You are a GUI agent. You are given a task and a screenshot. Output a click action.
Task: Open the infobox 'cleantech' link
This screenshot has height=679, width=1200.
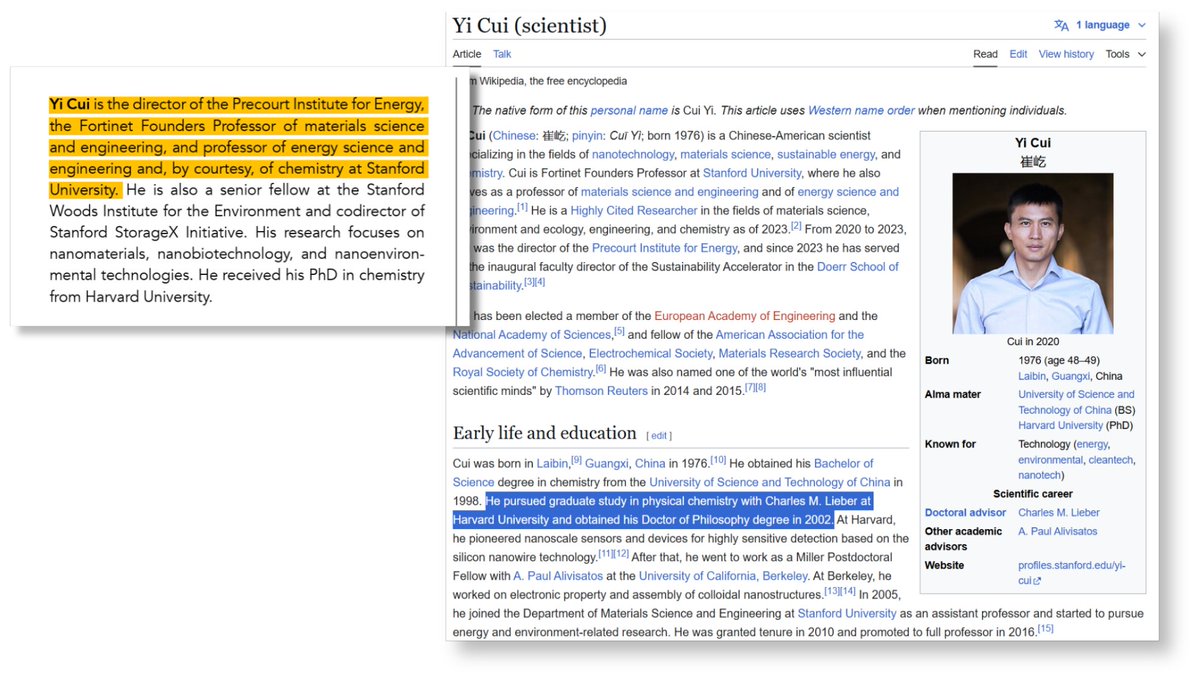(1110, 460)
